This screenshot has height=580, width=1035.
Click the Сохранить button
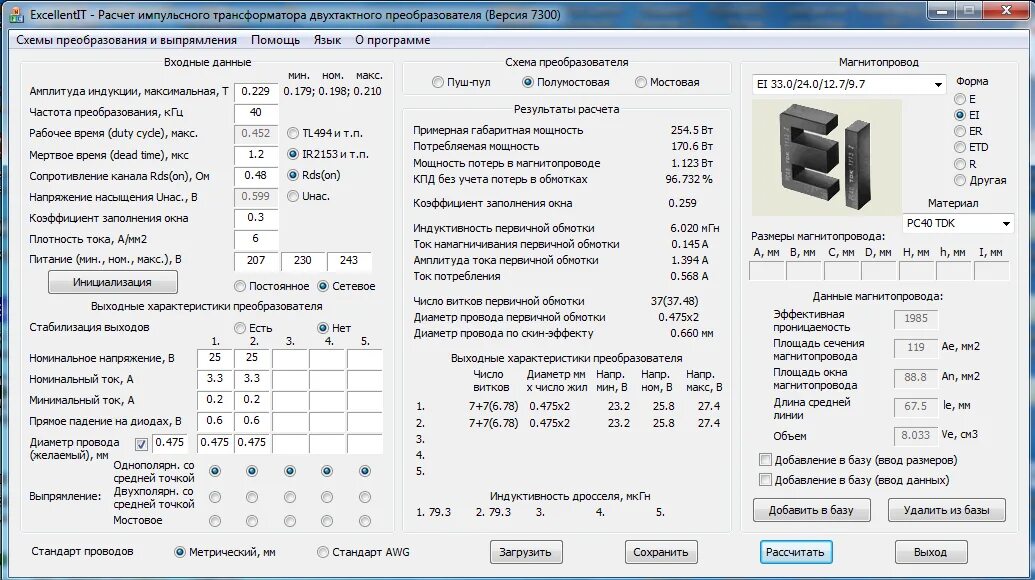tap(661, 552)
